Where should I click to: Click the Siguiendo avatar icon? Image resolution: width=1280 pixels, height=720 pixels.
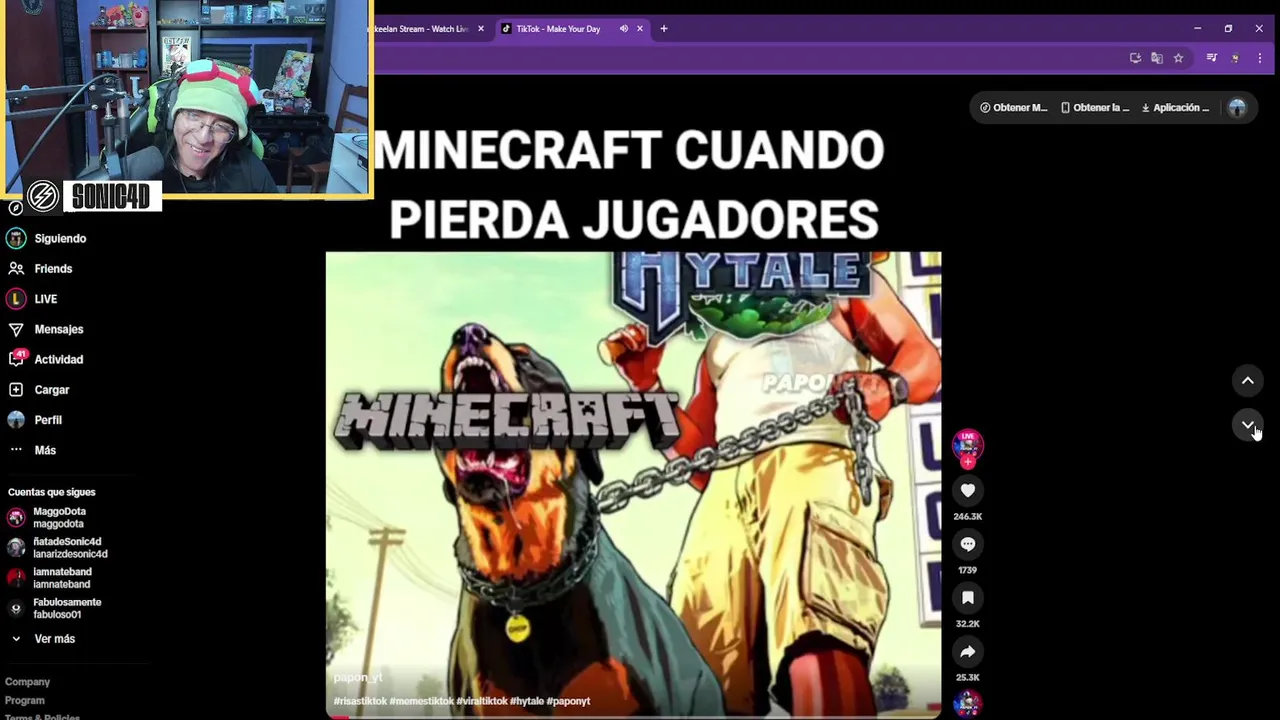[x=16, y=239]
